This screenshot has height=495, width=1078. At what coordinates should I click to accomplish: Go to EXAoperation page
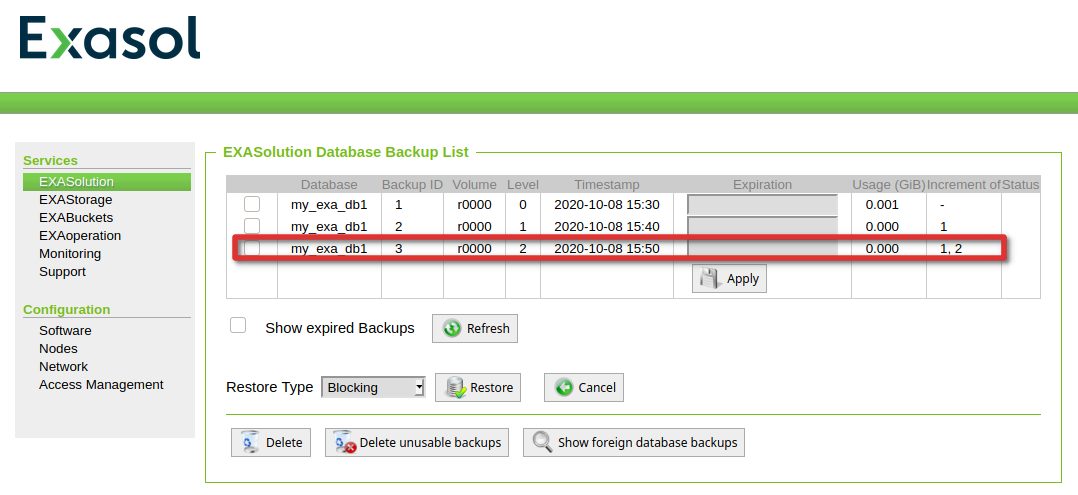coord(80,235)
